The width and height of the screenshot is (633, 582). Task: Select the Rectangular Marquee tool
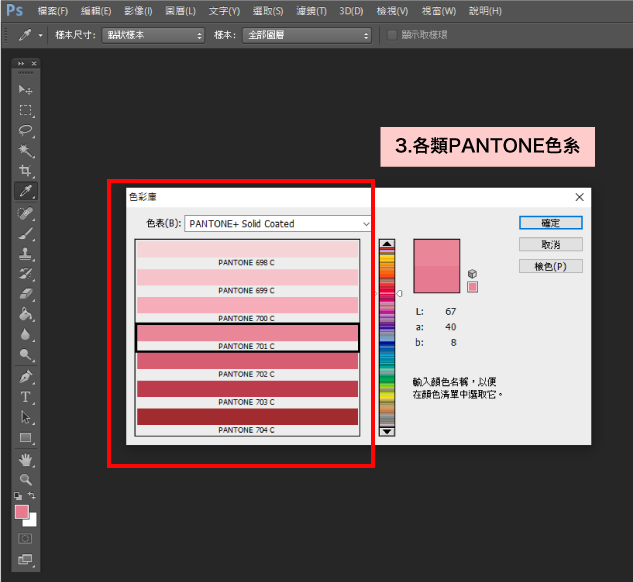pyautogui.click(x=25, y=110)
